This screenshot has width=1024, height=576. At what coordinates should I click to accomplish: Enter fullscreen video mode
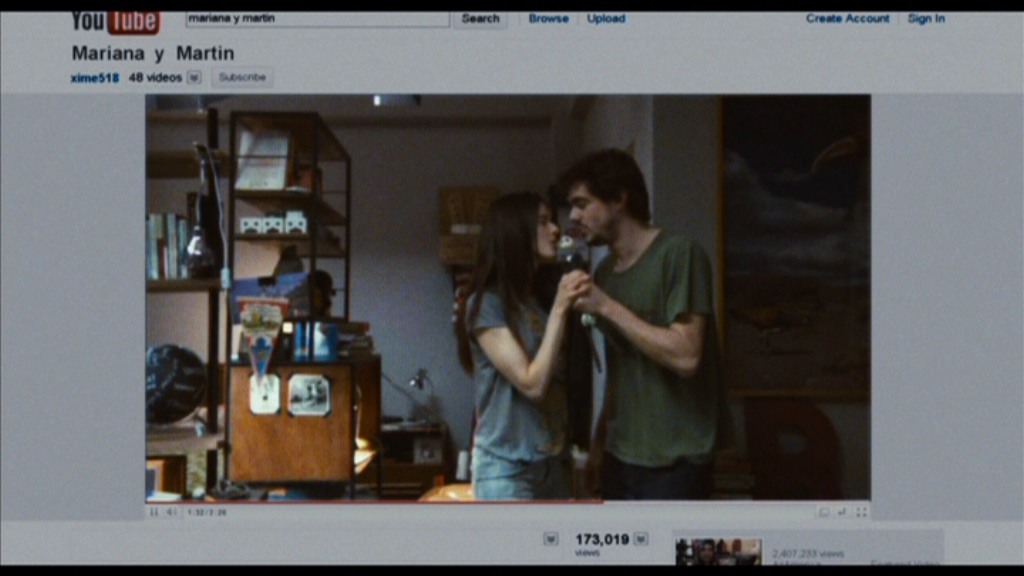[x=861, y=513]
